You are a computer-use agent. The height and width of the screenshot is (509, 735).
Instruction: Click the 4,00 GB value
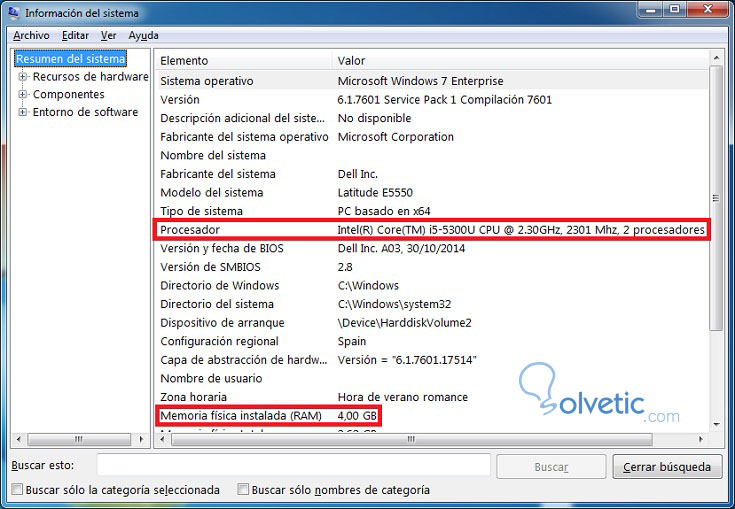[x=357, y=416]
